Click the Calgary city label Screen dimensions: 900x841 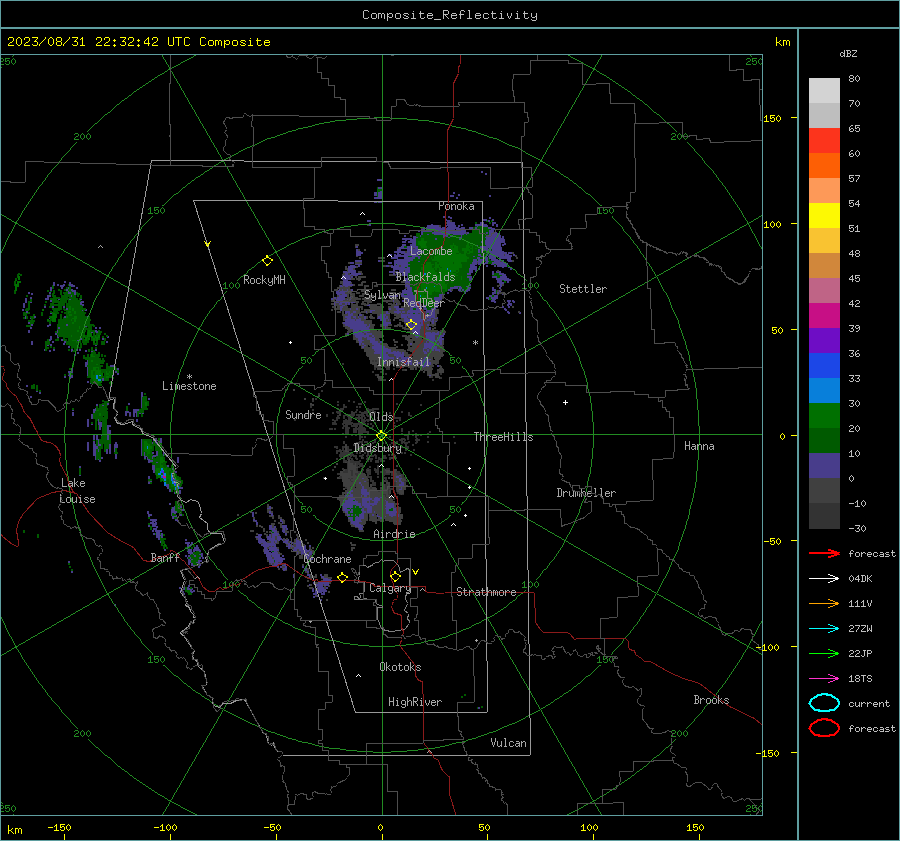pyautogui.click(x=390, y=588)
